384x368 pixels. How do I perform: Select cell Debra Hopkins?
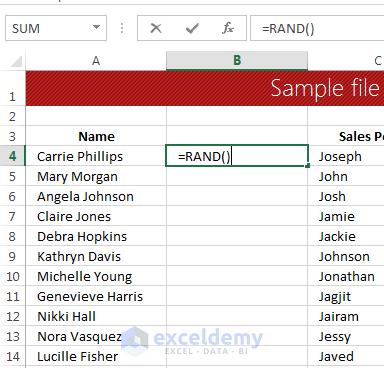[x=96, y=236]
